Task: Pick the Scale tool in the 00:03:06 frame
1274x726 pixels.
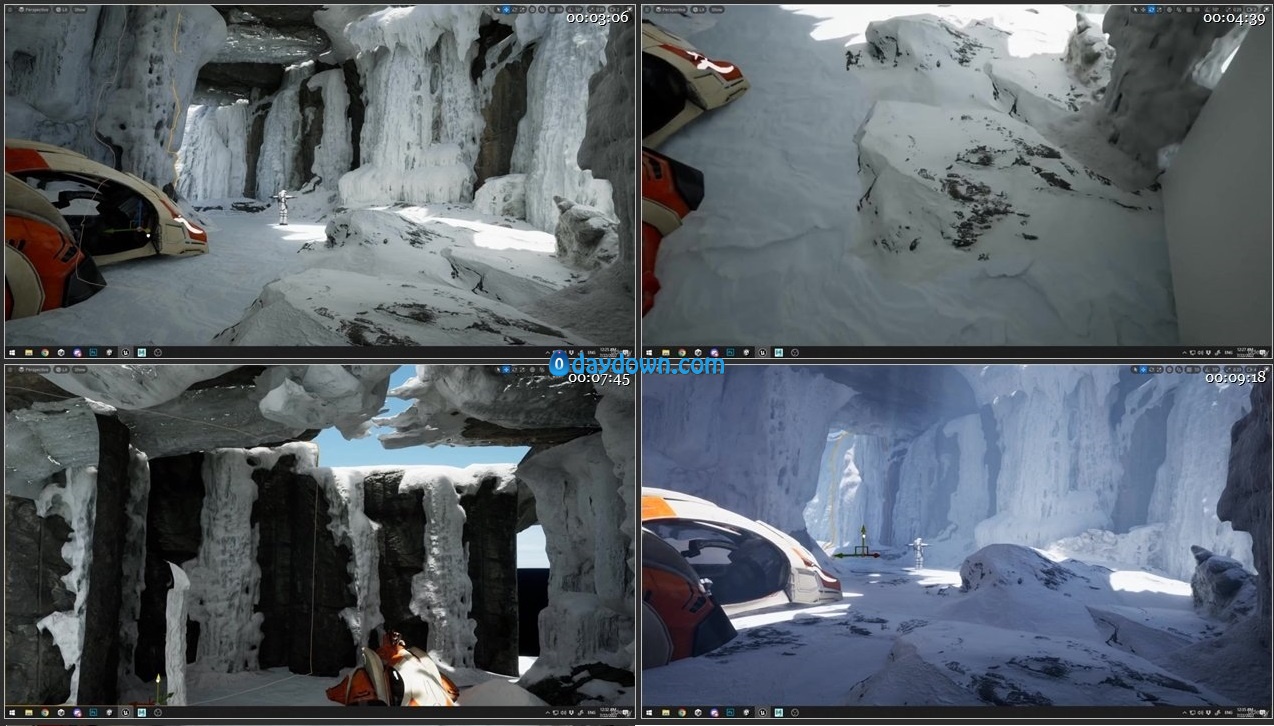Action: click(524, 9)
